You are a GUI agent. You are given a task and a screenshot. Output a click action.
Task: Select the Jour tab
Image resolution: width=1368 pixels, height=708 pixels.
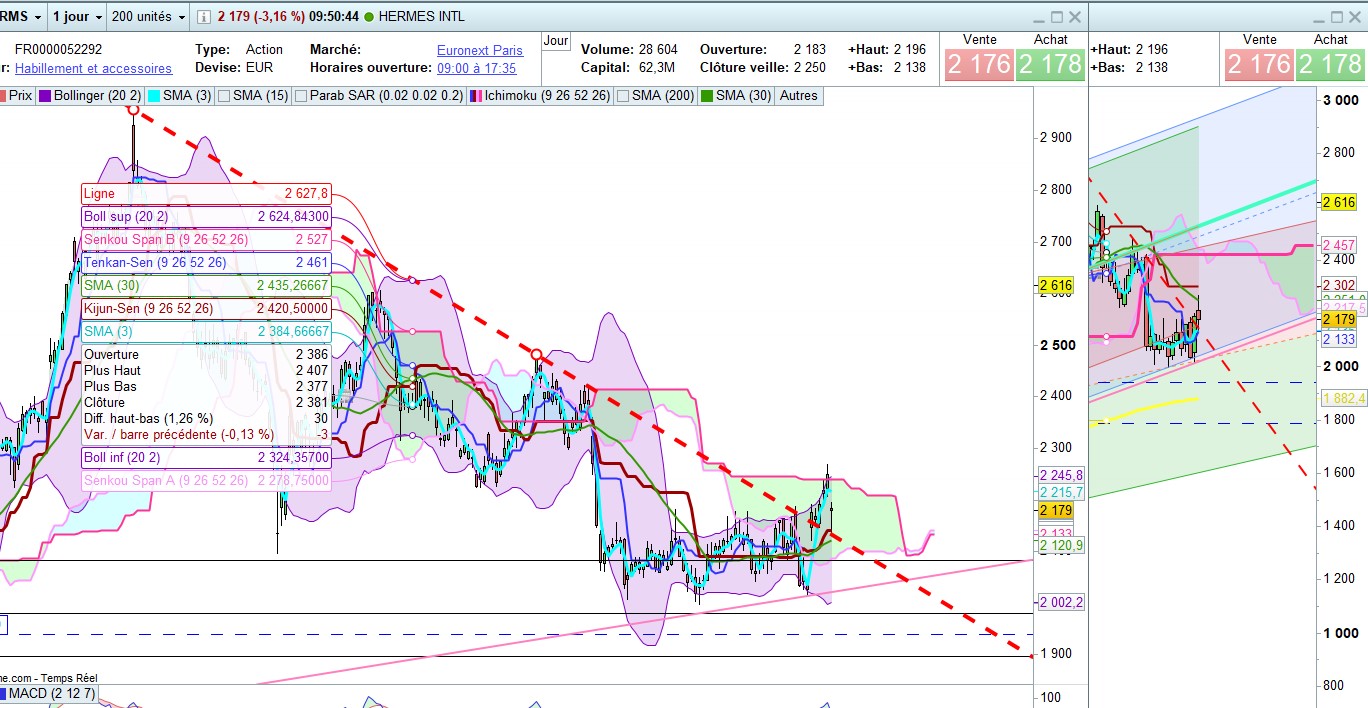pyautogui.click(x=556, y=41)
